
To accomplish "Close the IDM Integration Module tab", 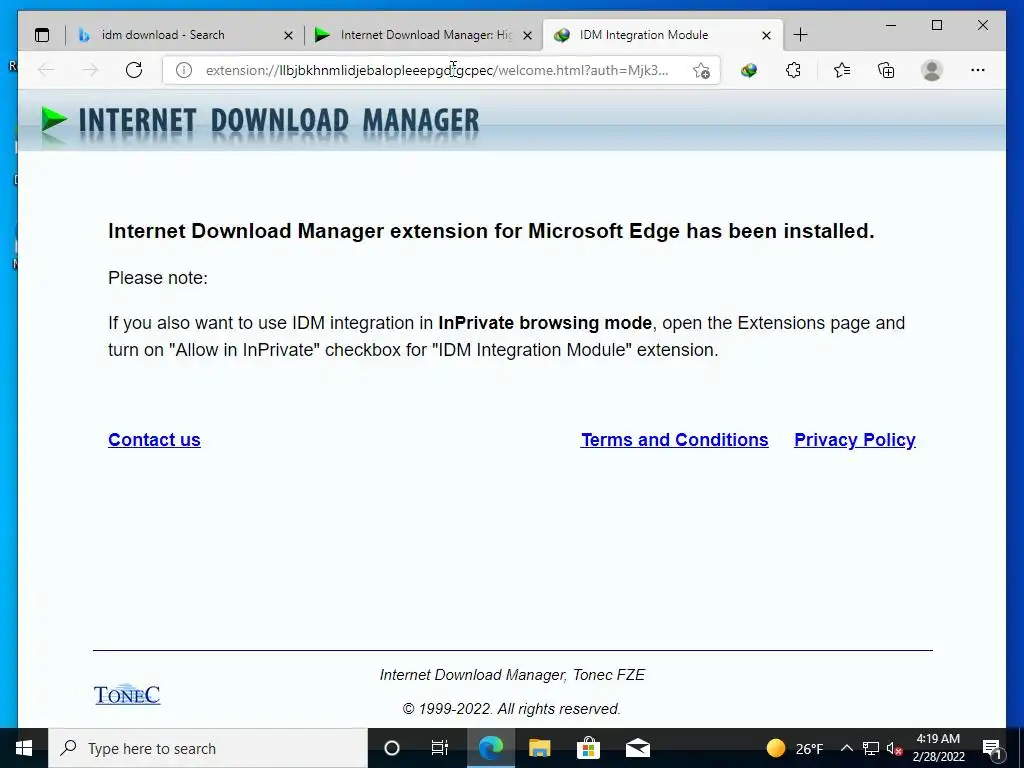I will point(767,35).
